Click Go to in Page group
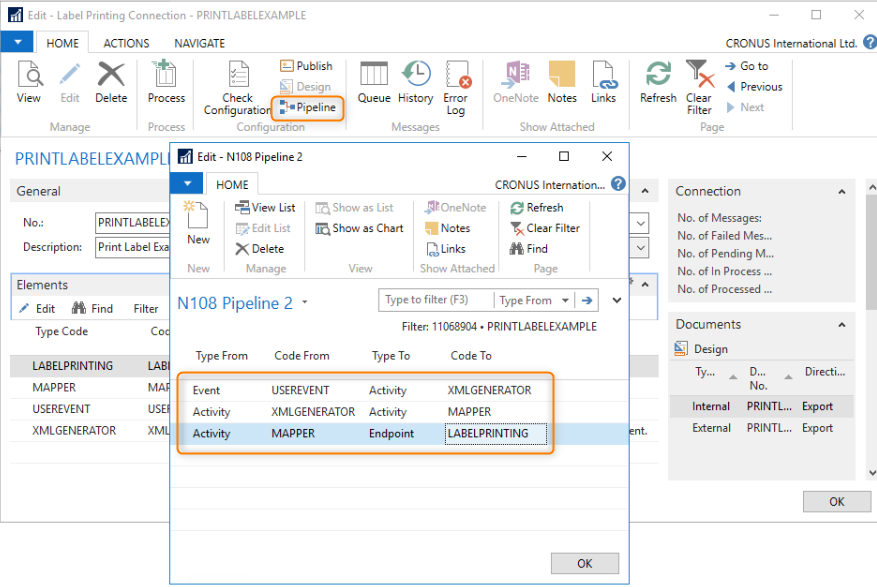The image size is (877, 587). (x=747, y=66)
